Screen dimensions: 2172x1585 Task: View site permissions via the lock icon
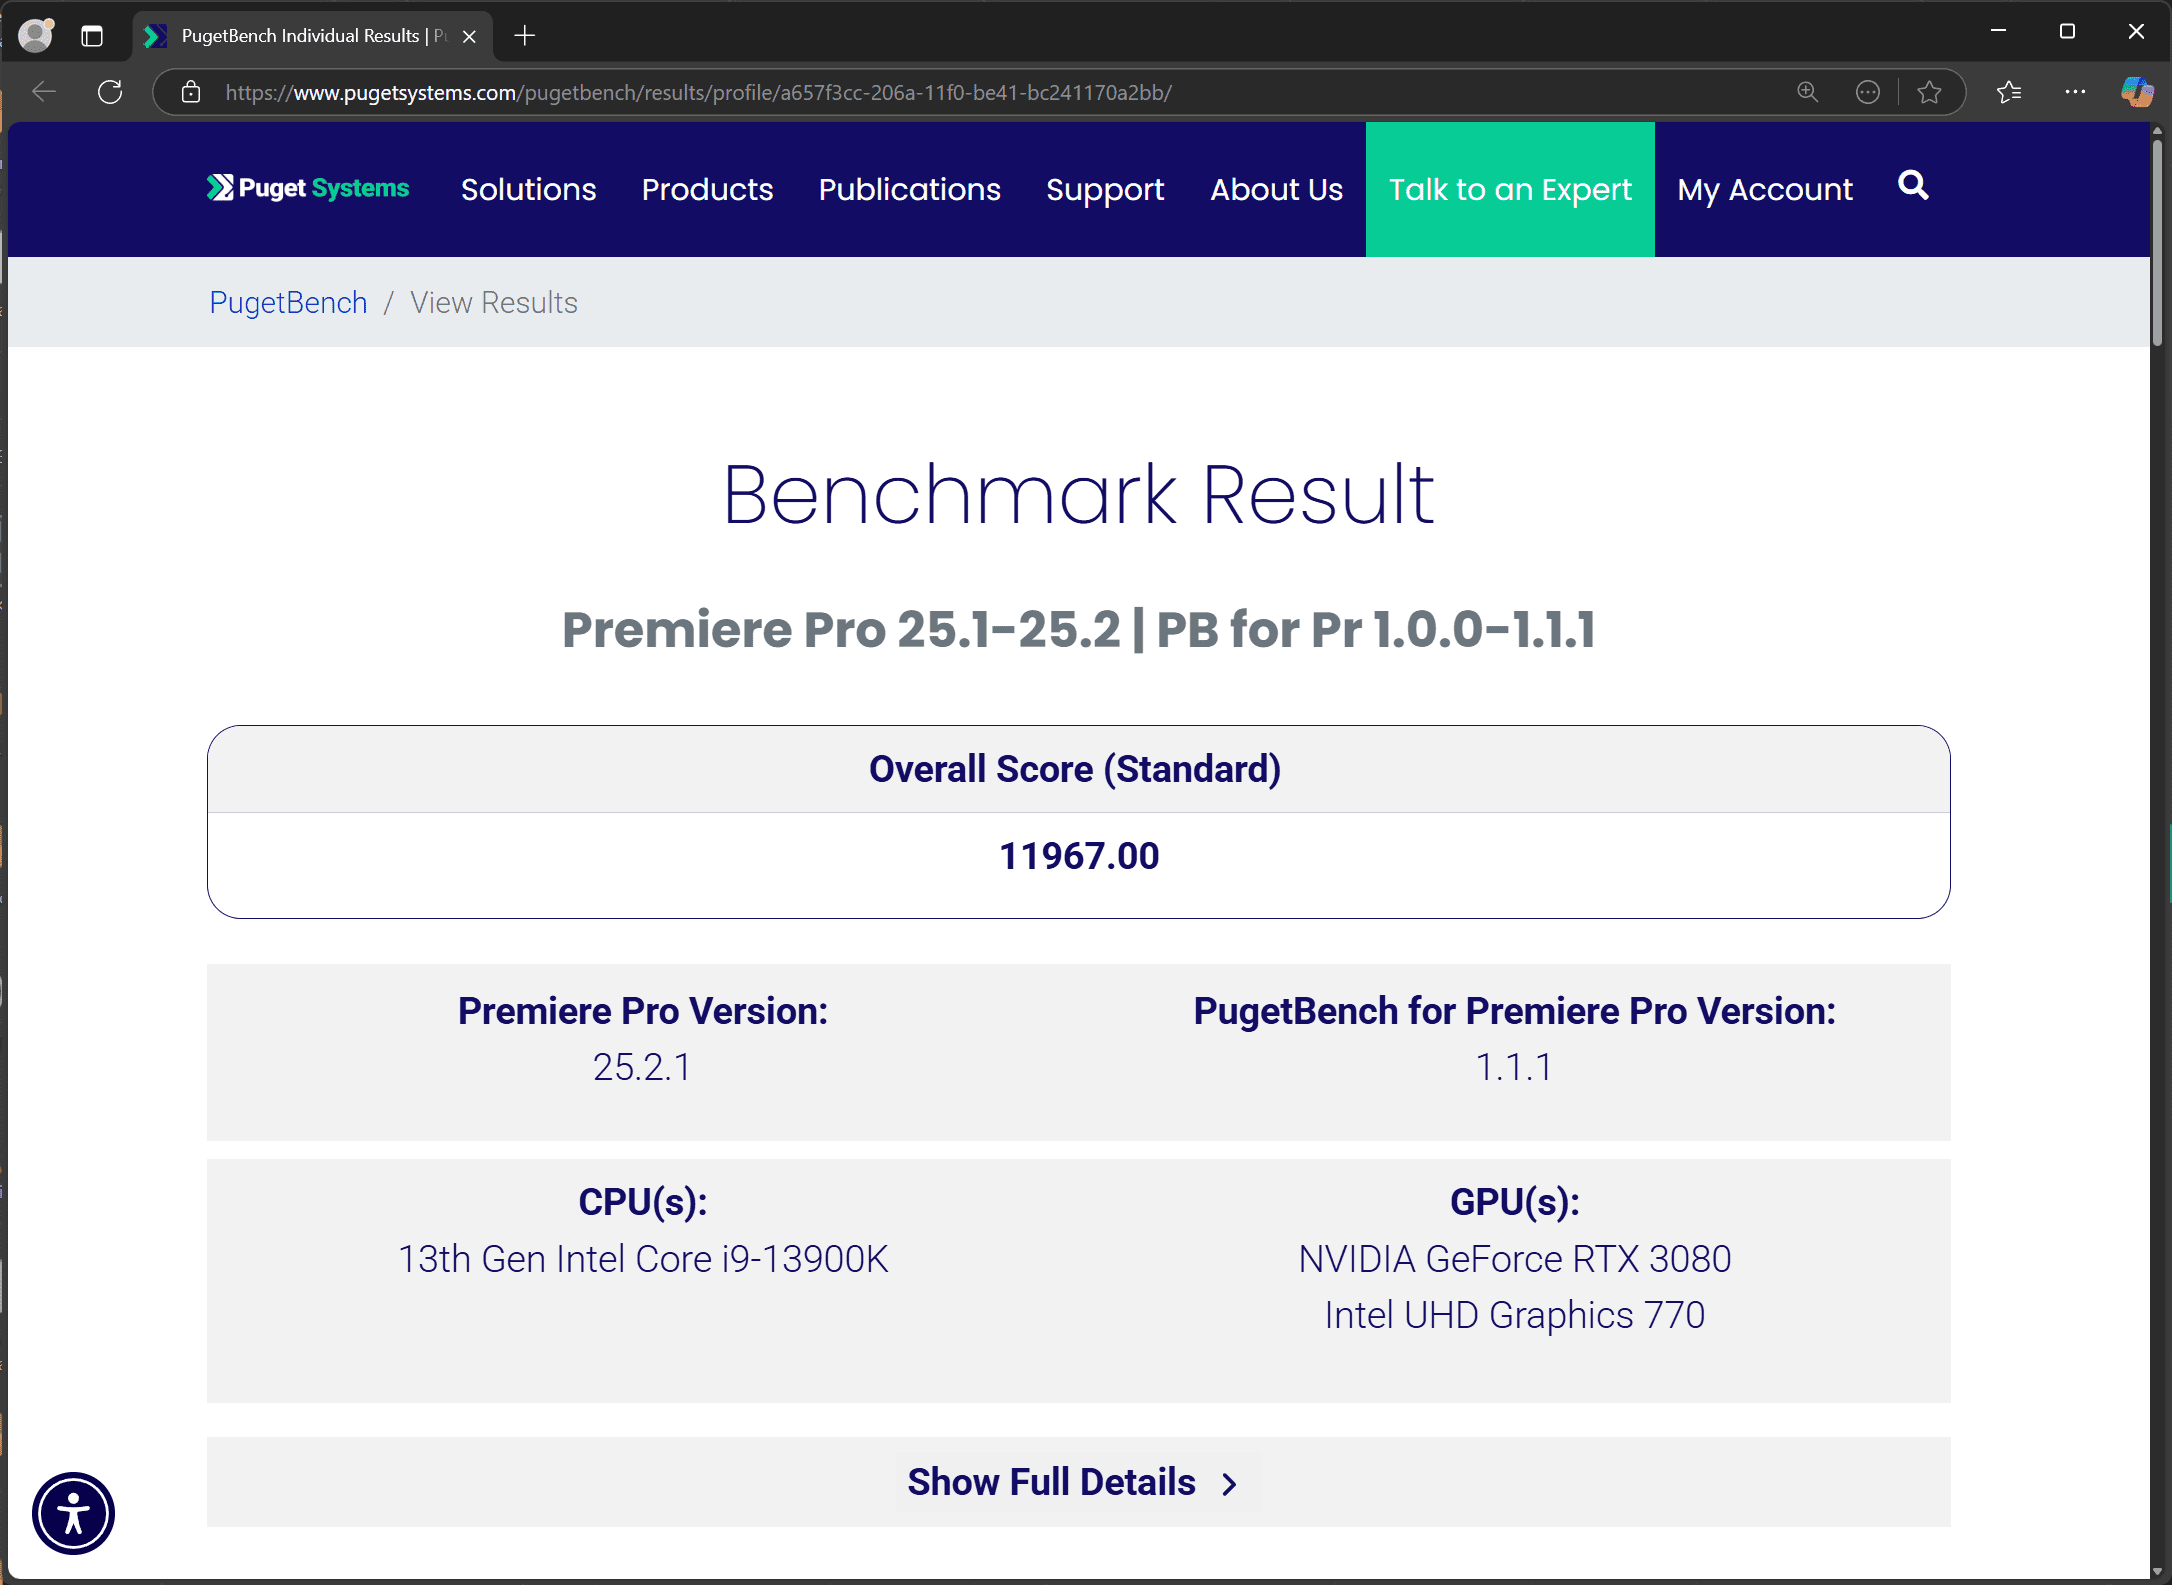(190, 92)
